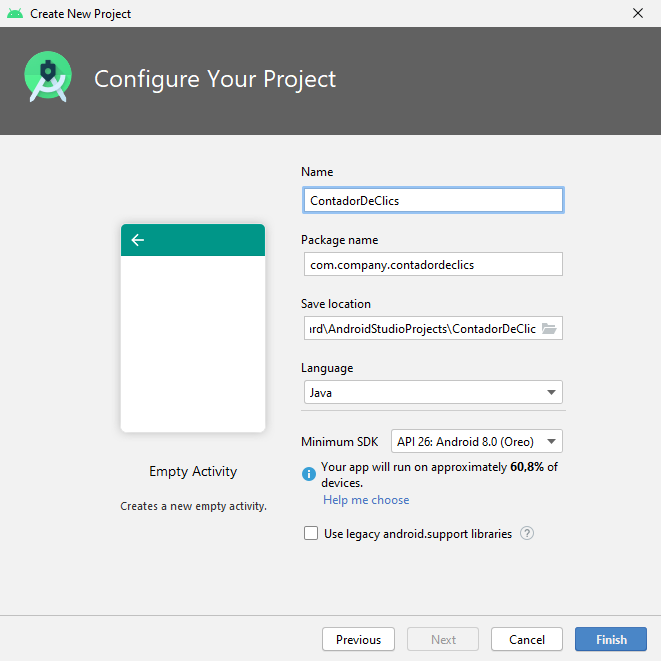Click the back arrow in the activity preview

pos(138,240)
